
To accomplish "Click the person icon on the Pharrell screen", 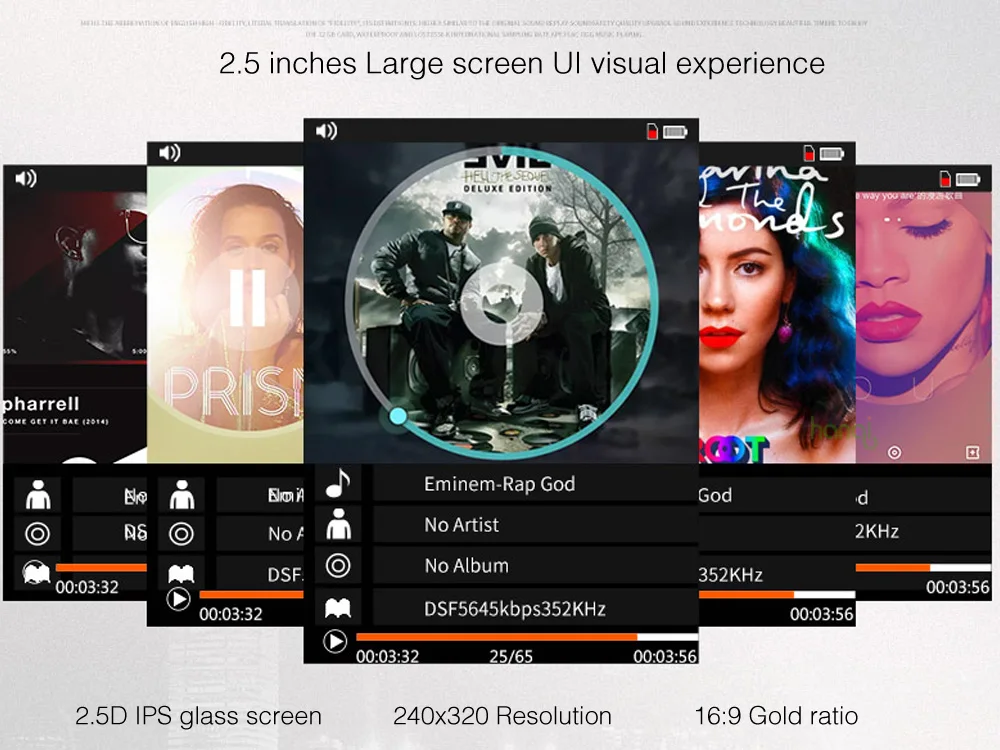I will click(38, 495).
